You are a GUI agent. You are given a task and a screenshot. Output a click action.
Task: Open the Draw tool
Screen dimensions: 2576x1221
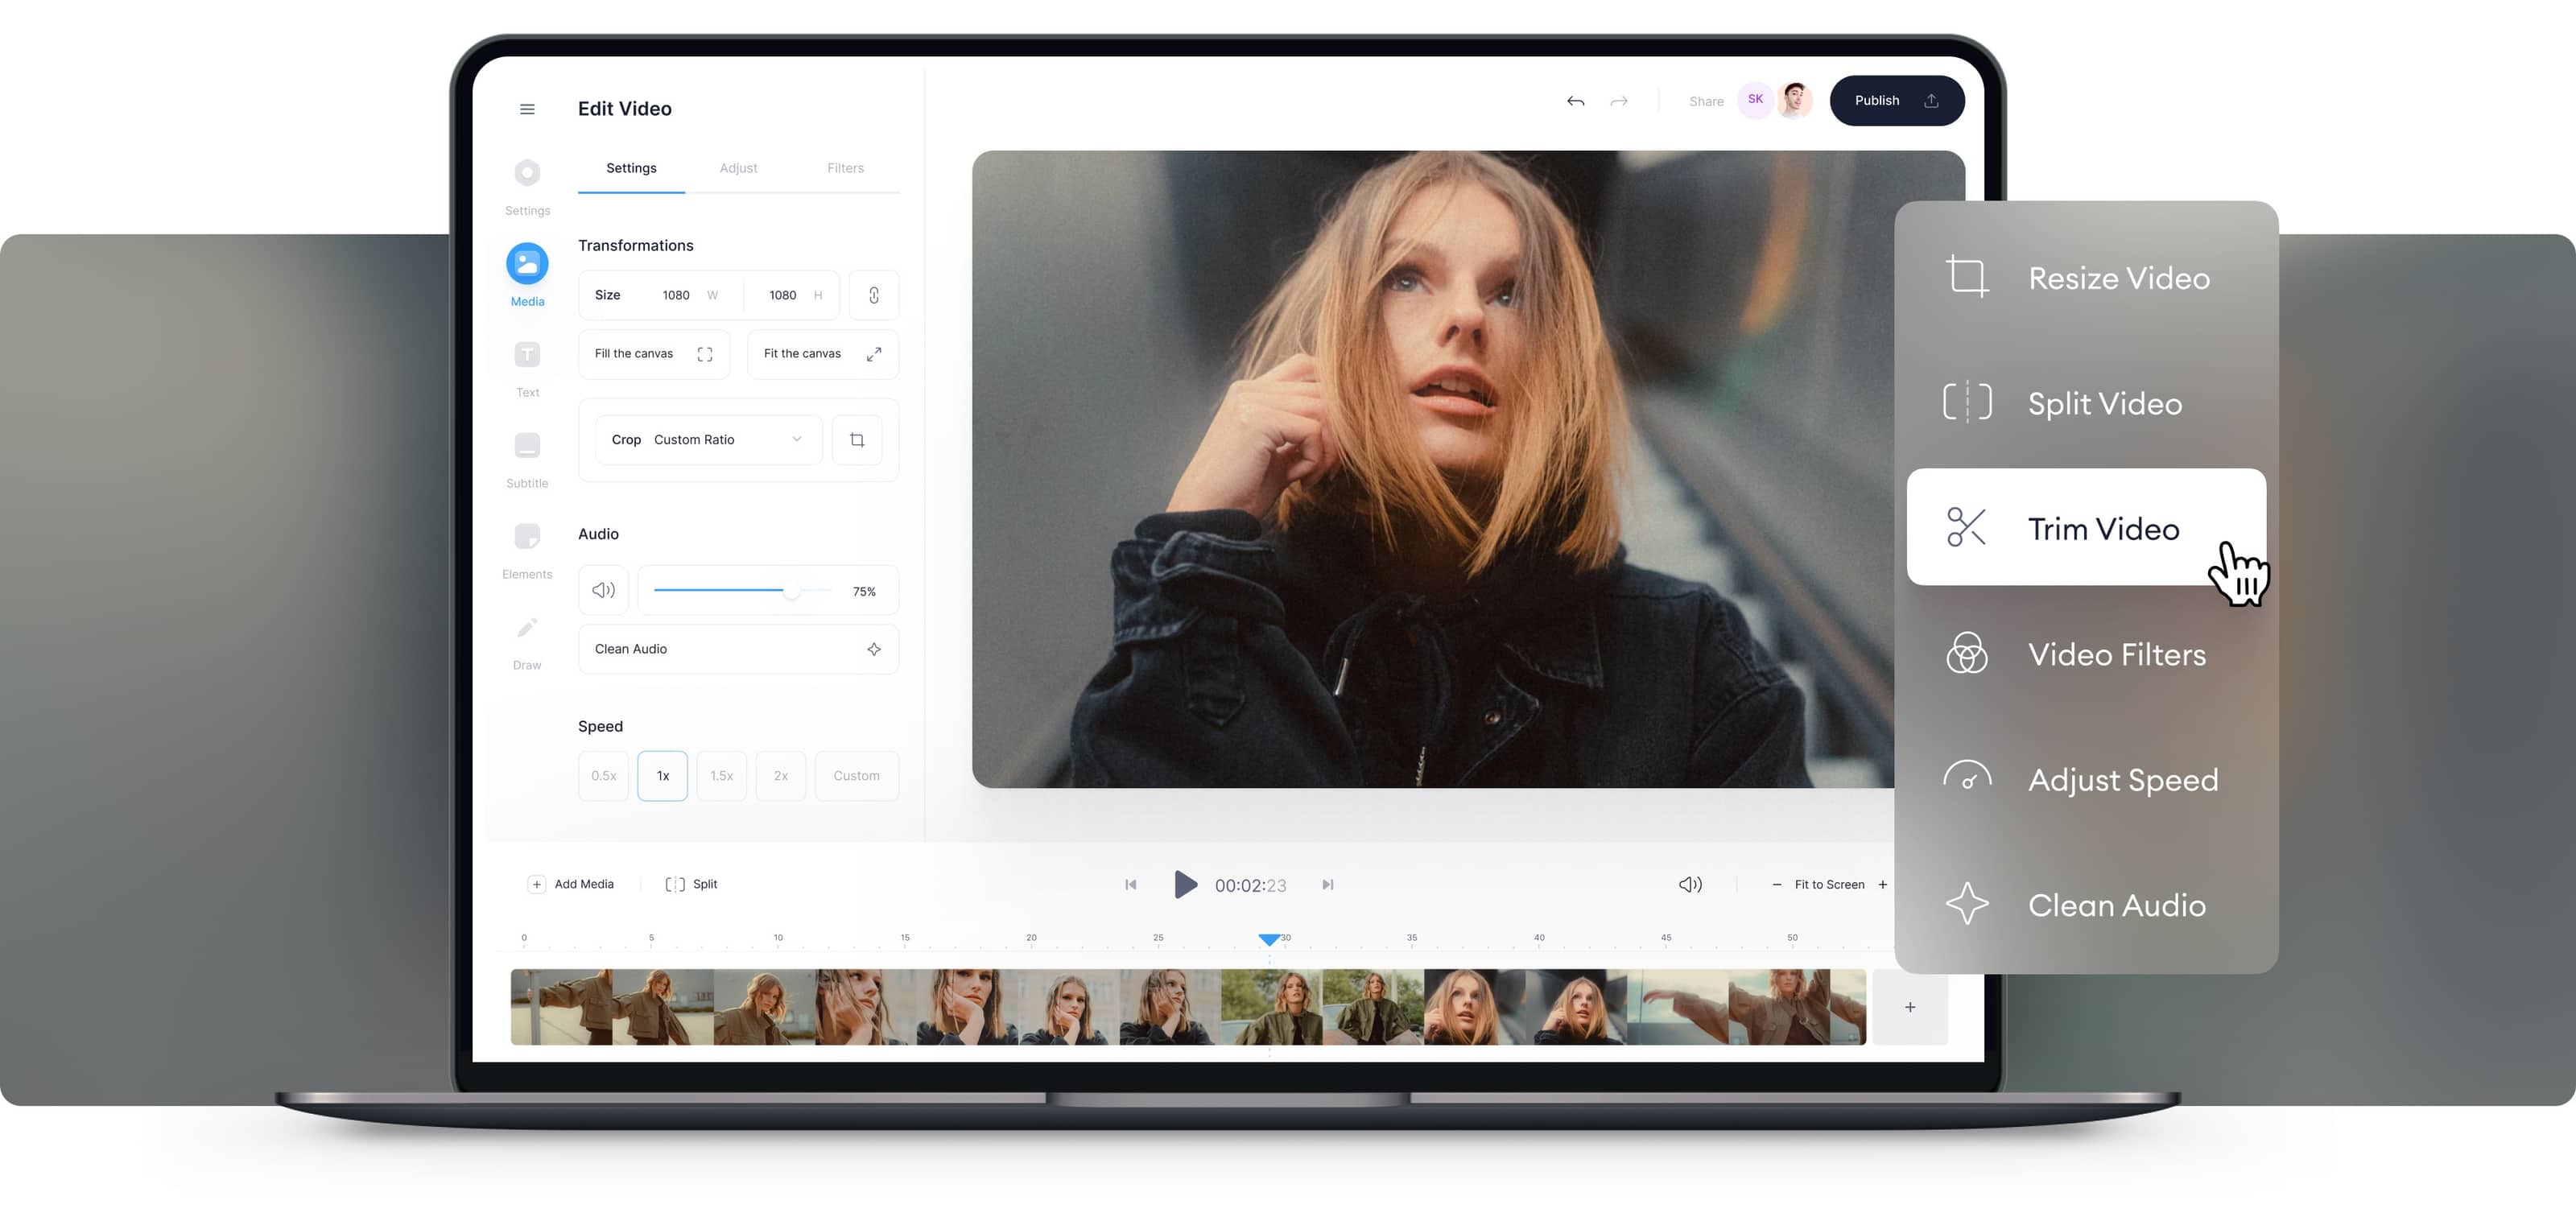click(527, 628)
